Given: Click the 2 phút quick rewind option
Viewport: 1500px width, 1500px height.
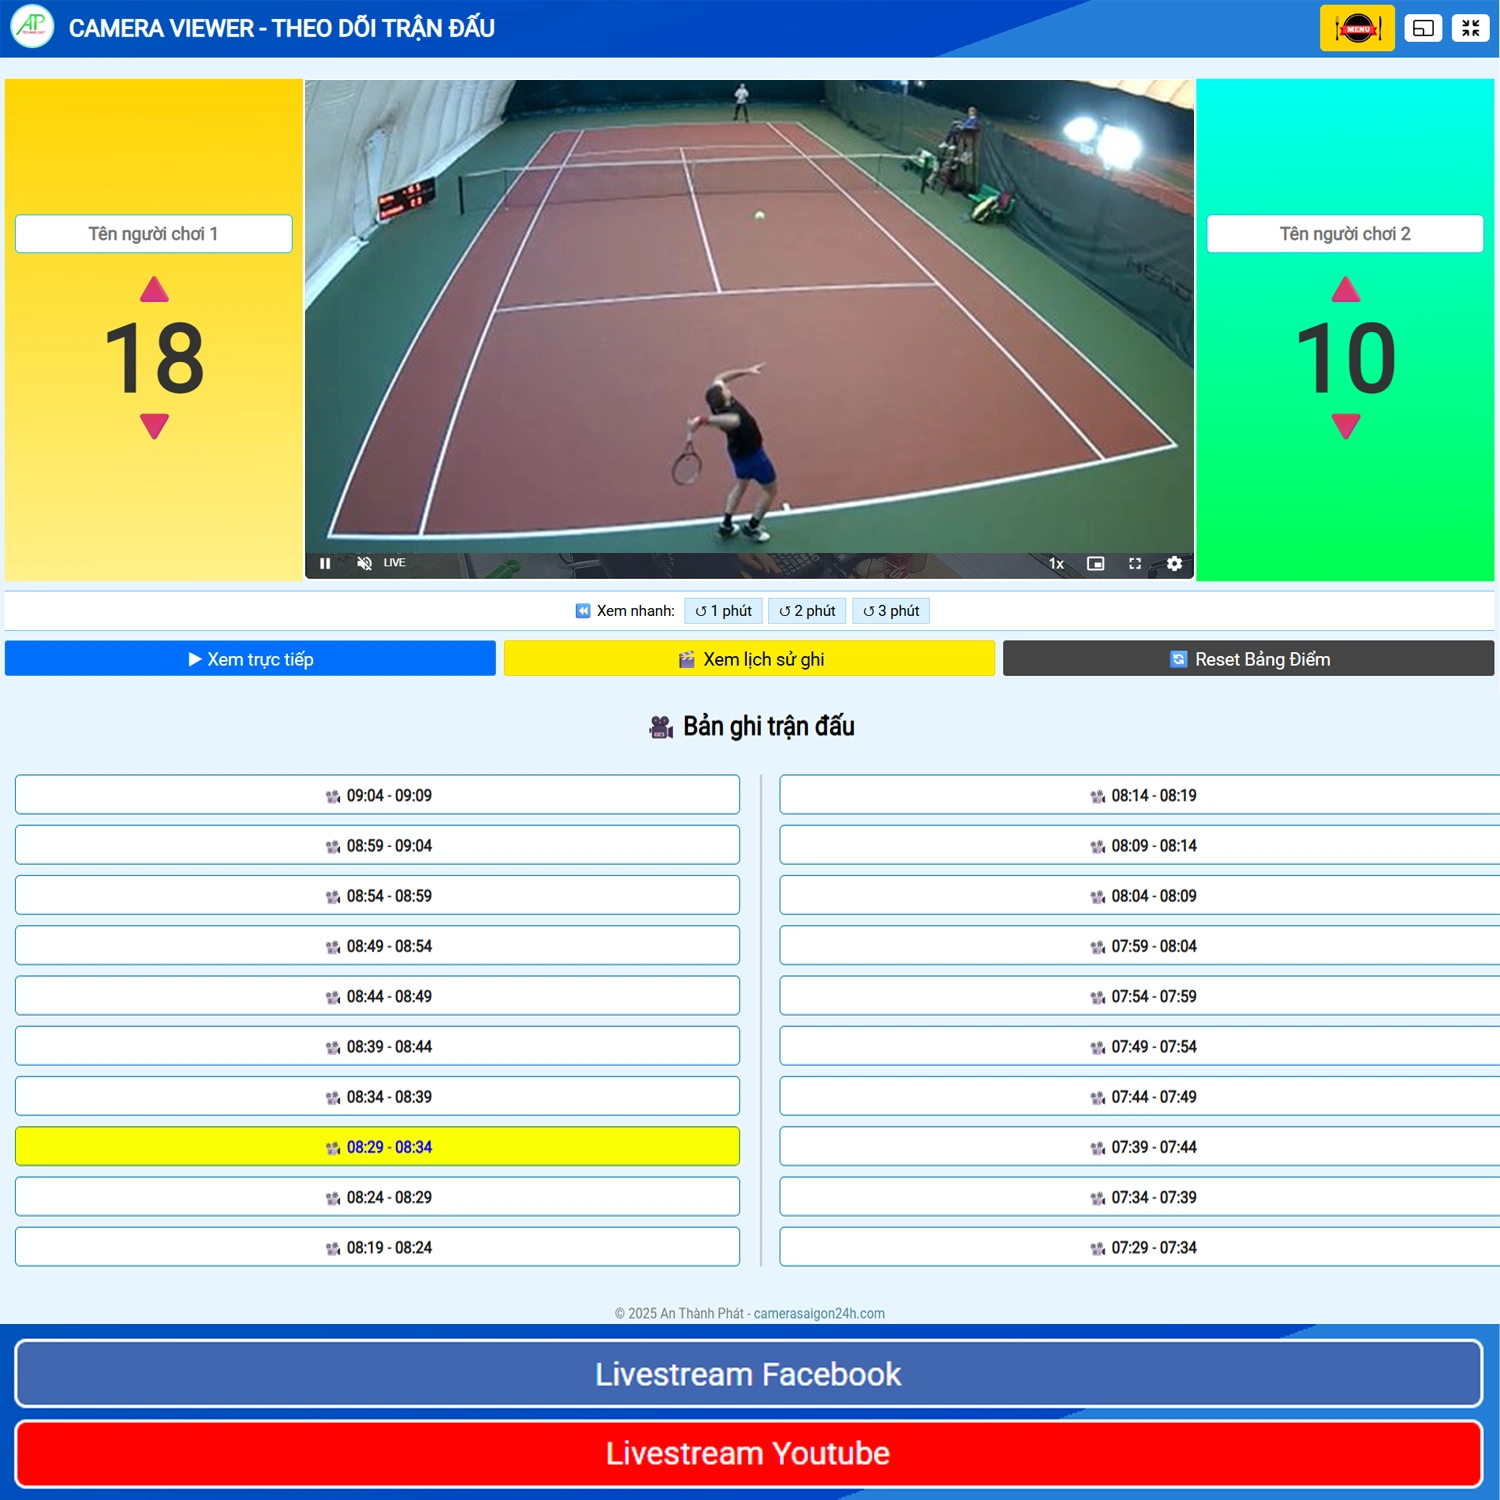Looking at the screenshot, I should pyautogui.click(x=806, y=610).
